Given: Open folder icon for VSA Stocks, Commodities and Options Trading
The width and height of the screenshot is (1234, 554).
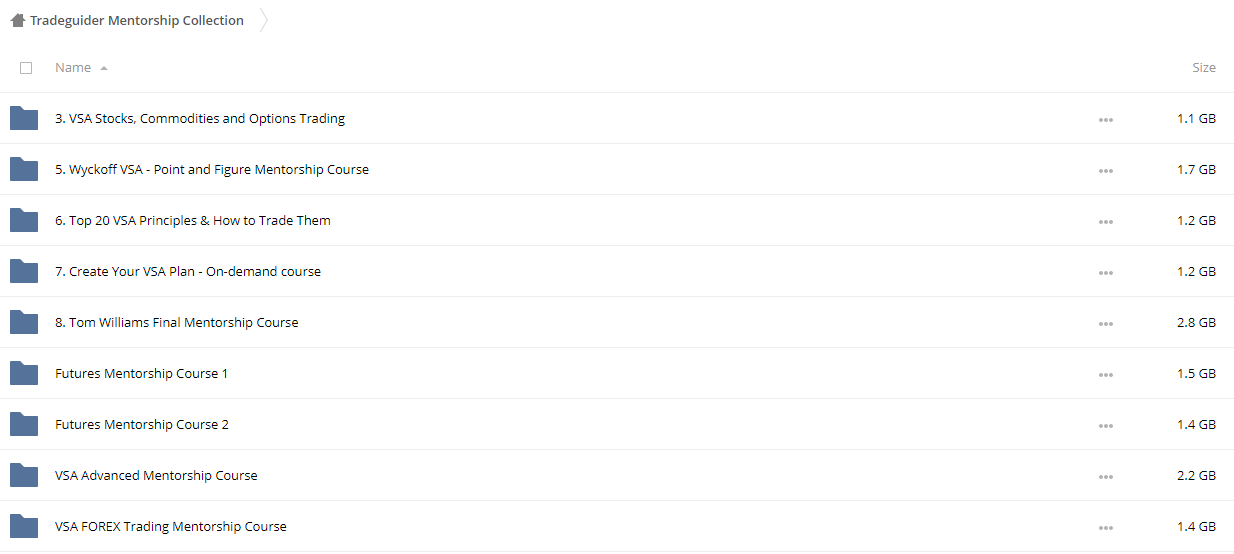Looking at the screenshot, I should pos(24,118).
